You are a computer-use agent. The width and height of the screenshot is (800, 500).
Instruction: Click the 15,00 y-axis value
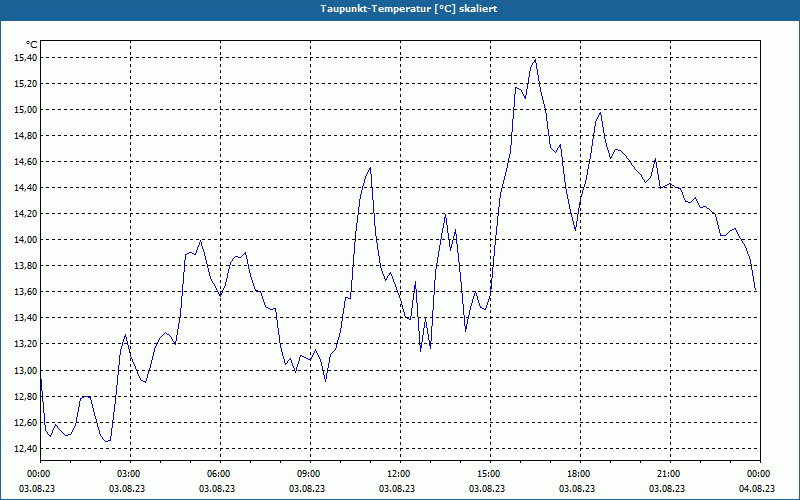tap(26, 110)
